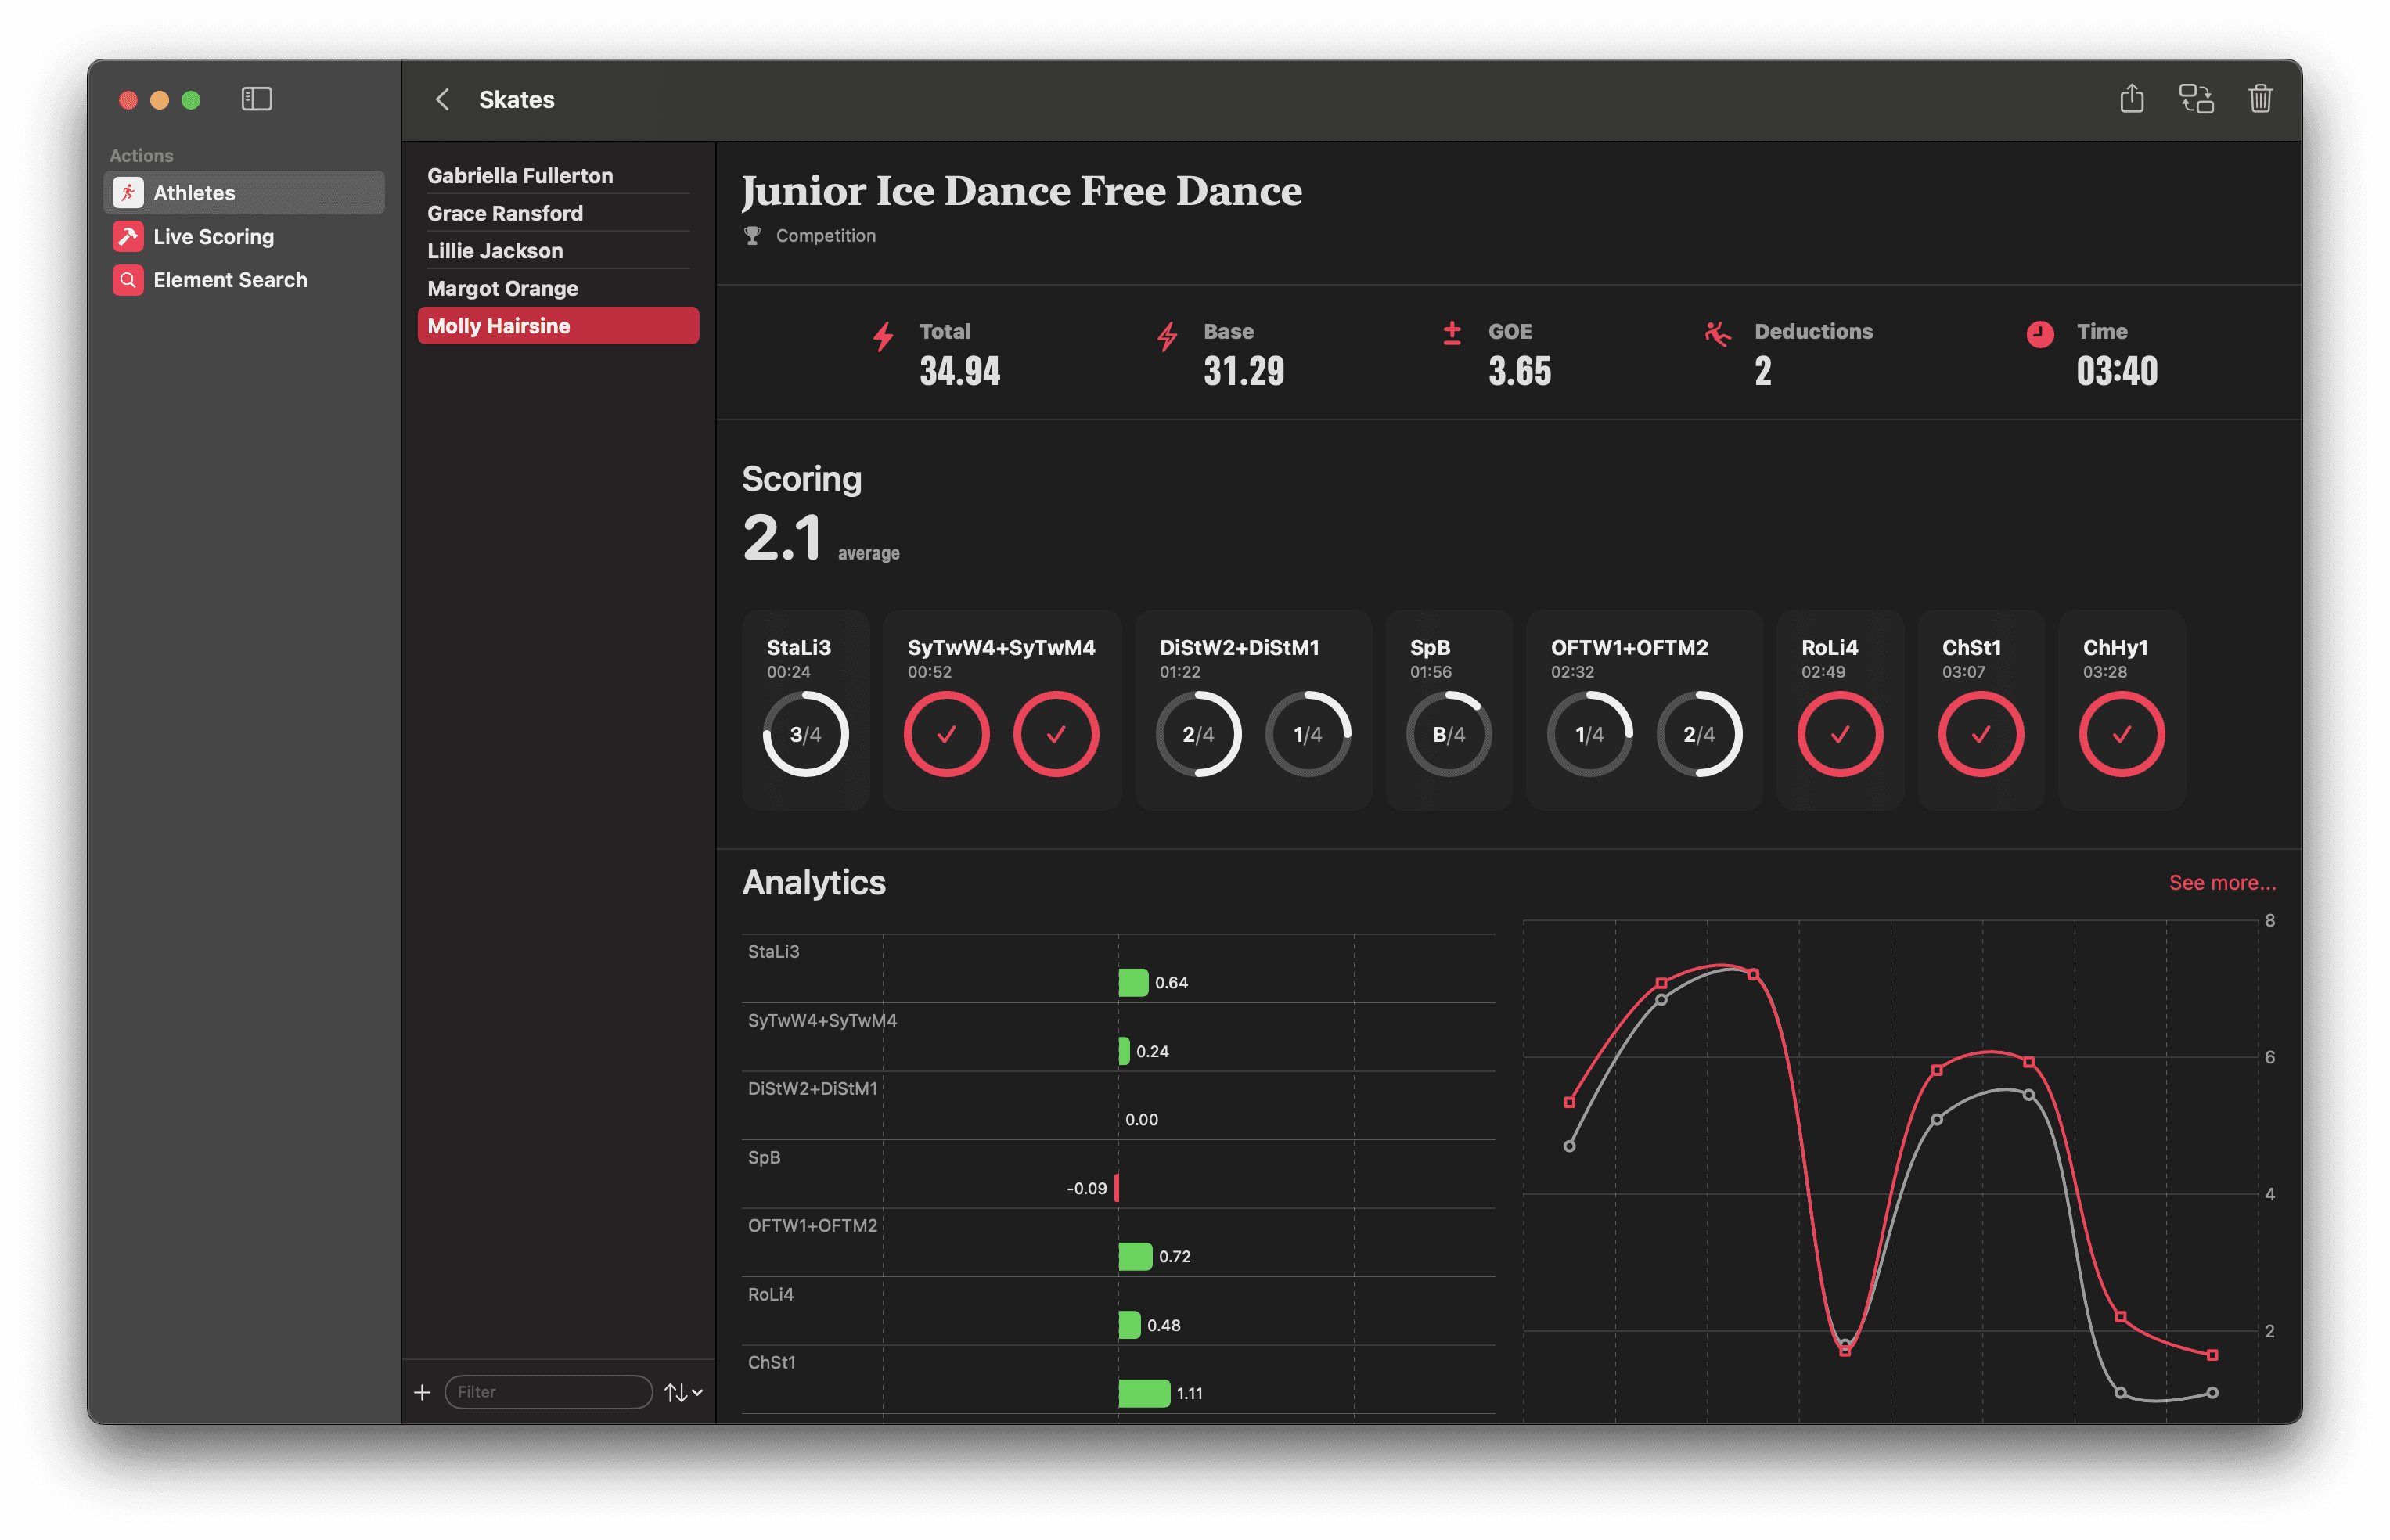This screenshot has width=2390, height=1540.
Task: Click the SyTwW4+SyTwM4 0.24 bar
Action: [1124, 1051]
